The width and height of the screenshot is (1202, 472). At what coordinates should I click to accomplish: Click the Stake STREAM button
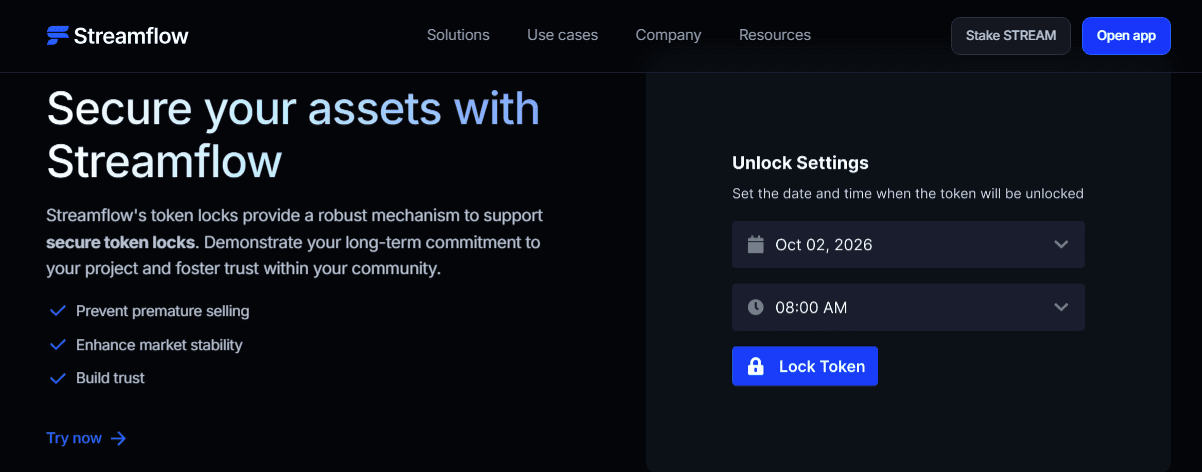1011,36
